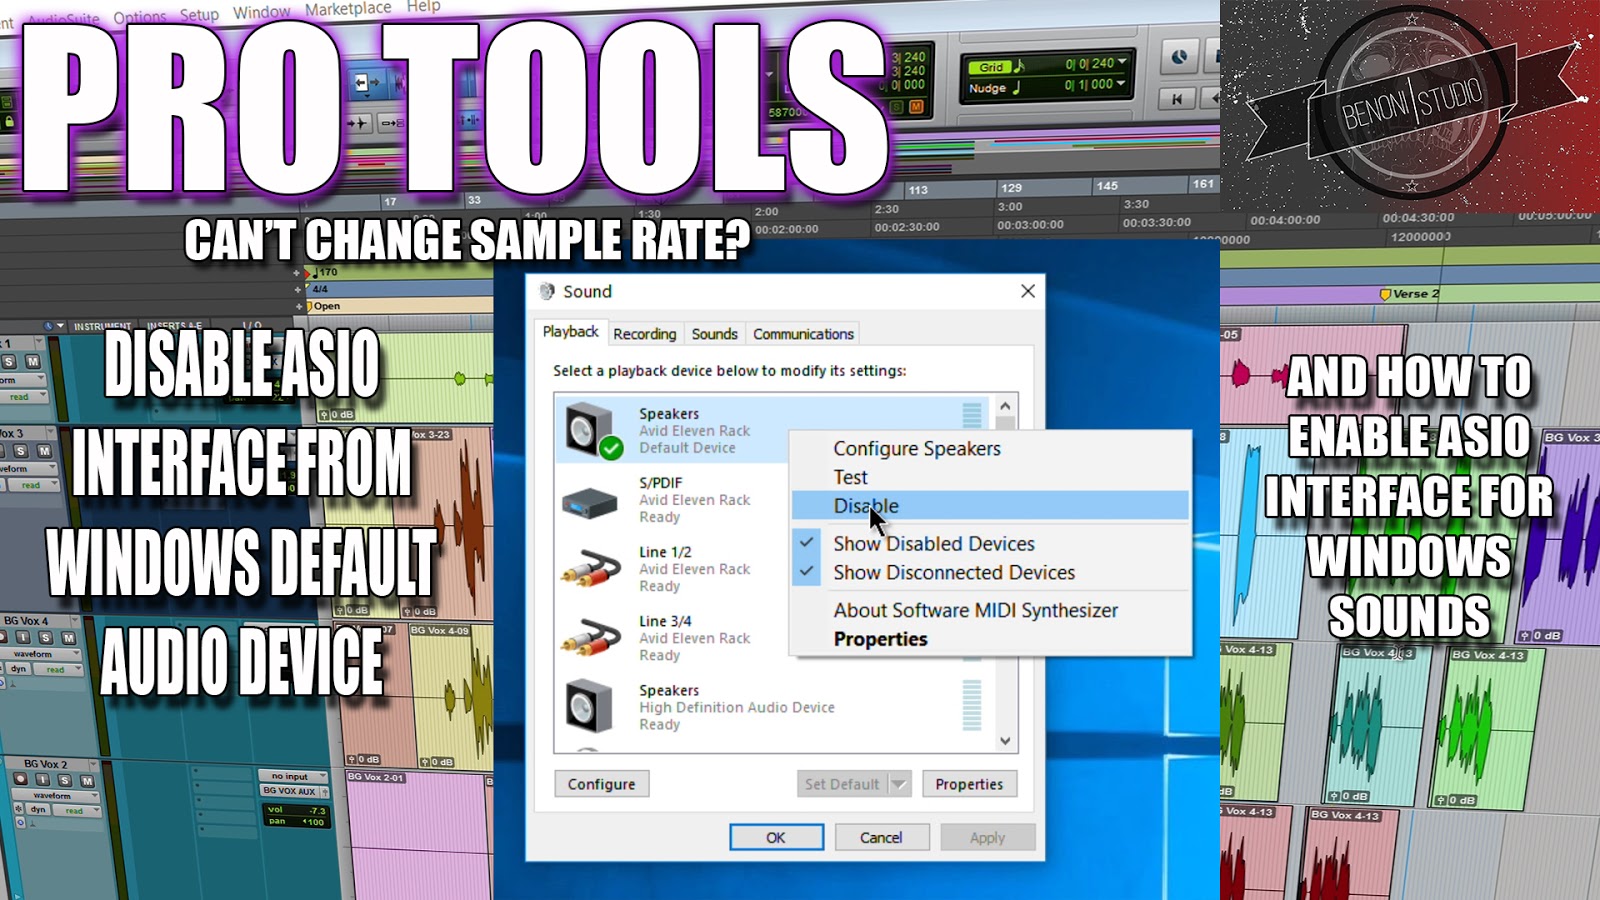Image resolution: width=1600 pixels, height=900 pixels.
Task: Arm record on BG Vox 2 track
Action: [x=20, y=779]
